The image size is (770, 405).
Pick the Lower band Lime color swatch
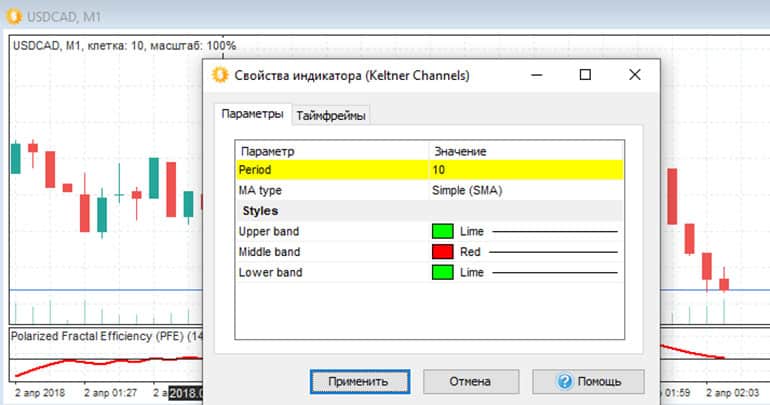[x=442, y=272]
